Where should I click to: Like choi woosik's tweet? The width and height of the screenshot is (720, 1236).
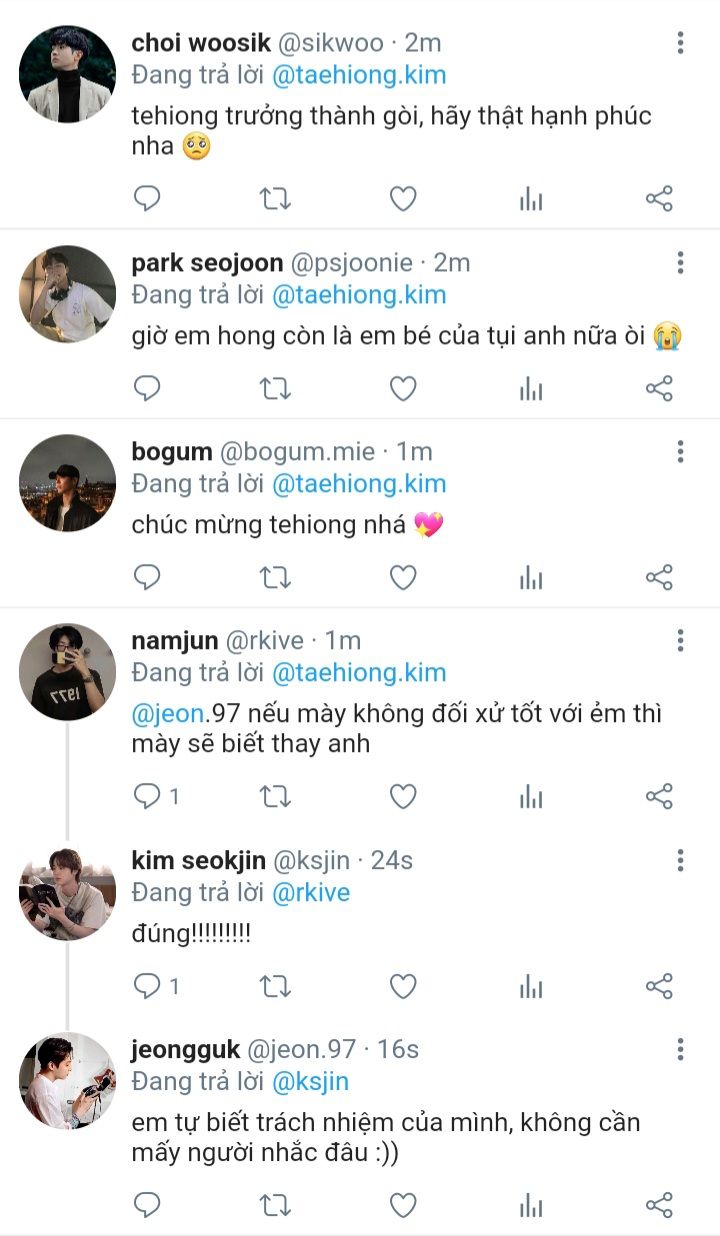[x=402, y=199]
